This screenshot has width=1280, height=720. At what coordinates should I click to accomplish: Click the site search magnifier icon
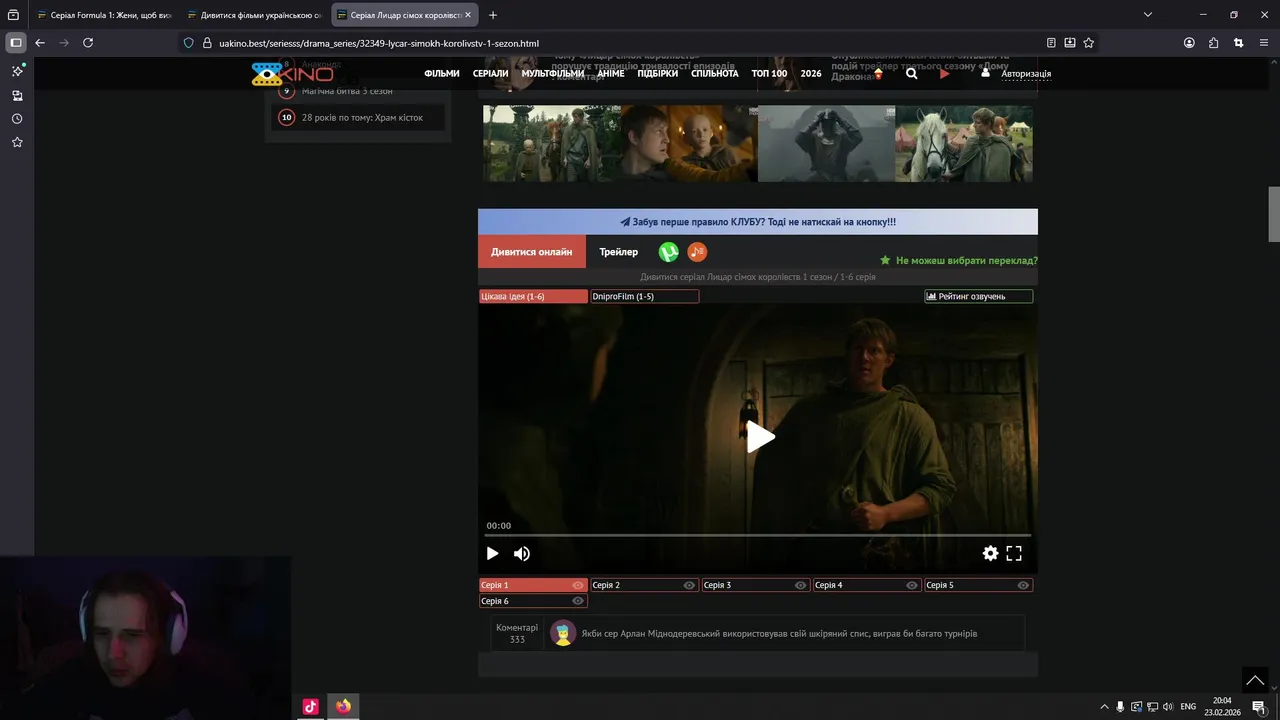[911, 73]
